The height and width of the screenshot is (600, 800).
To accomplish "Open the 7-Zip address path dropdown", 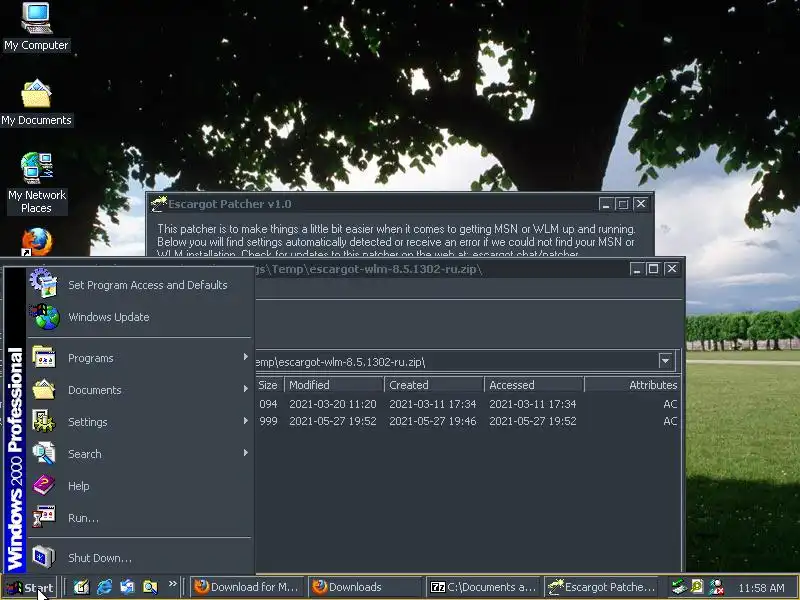I will point(665,361).
